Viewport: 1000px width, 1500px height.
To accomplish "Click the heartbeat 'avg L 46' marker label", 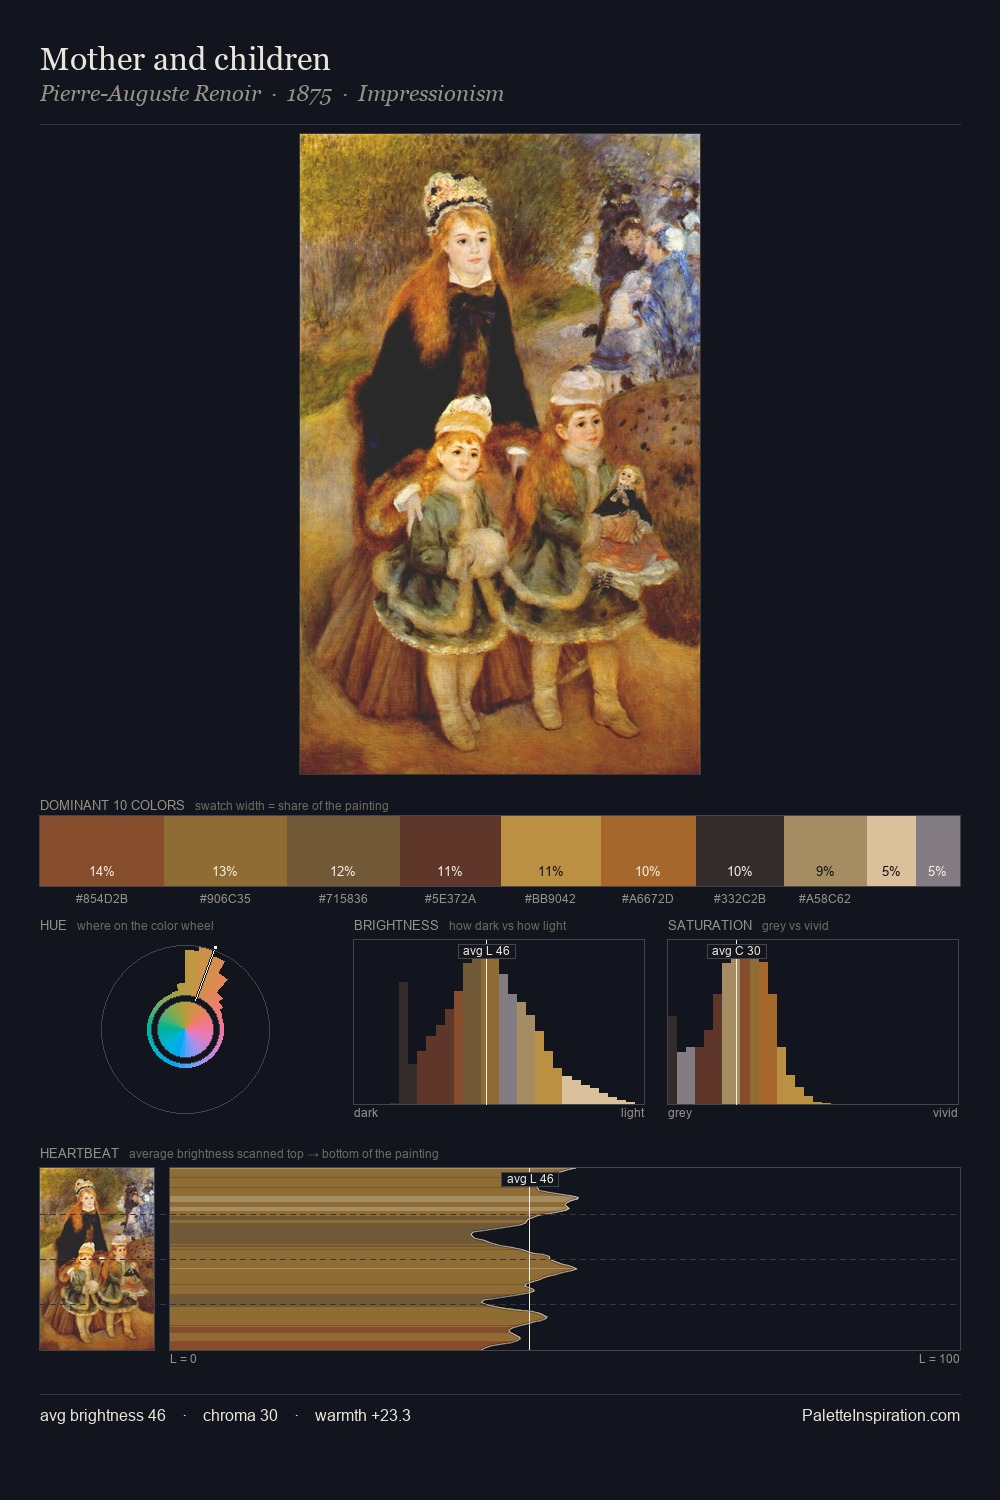I will [x=530, y=1179].
